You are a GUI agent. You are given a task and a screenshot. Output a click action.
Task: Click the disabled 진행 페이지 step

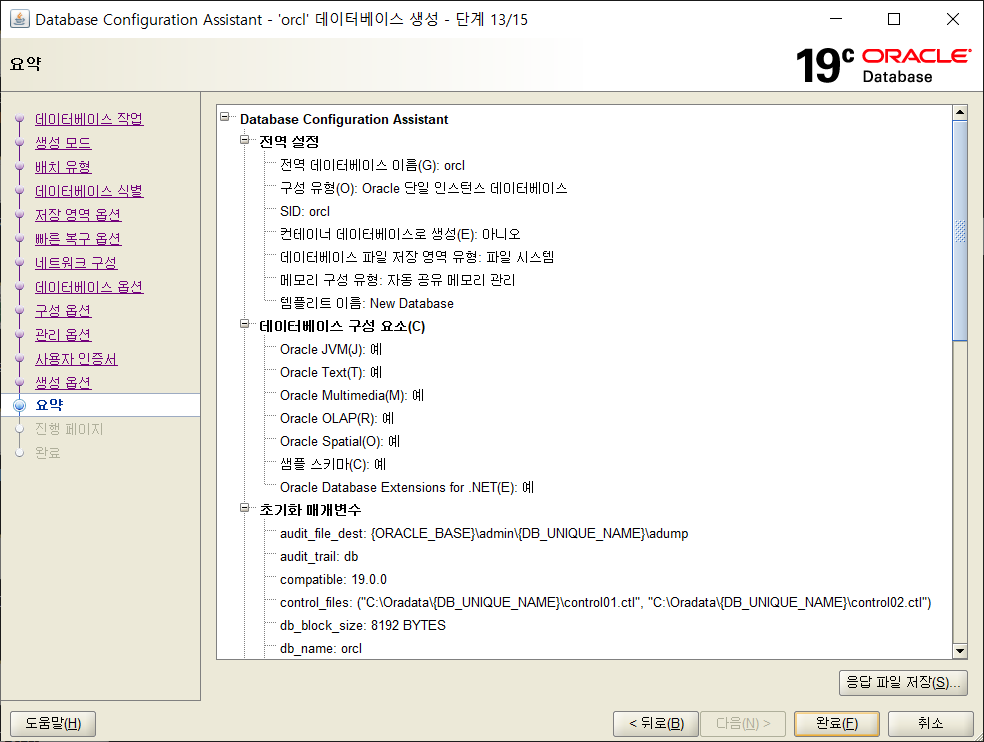(x=69, y=429)
